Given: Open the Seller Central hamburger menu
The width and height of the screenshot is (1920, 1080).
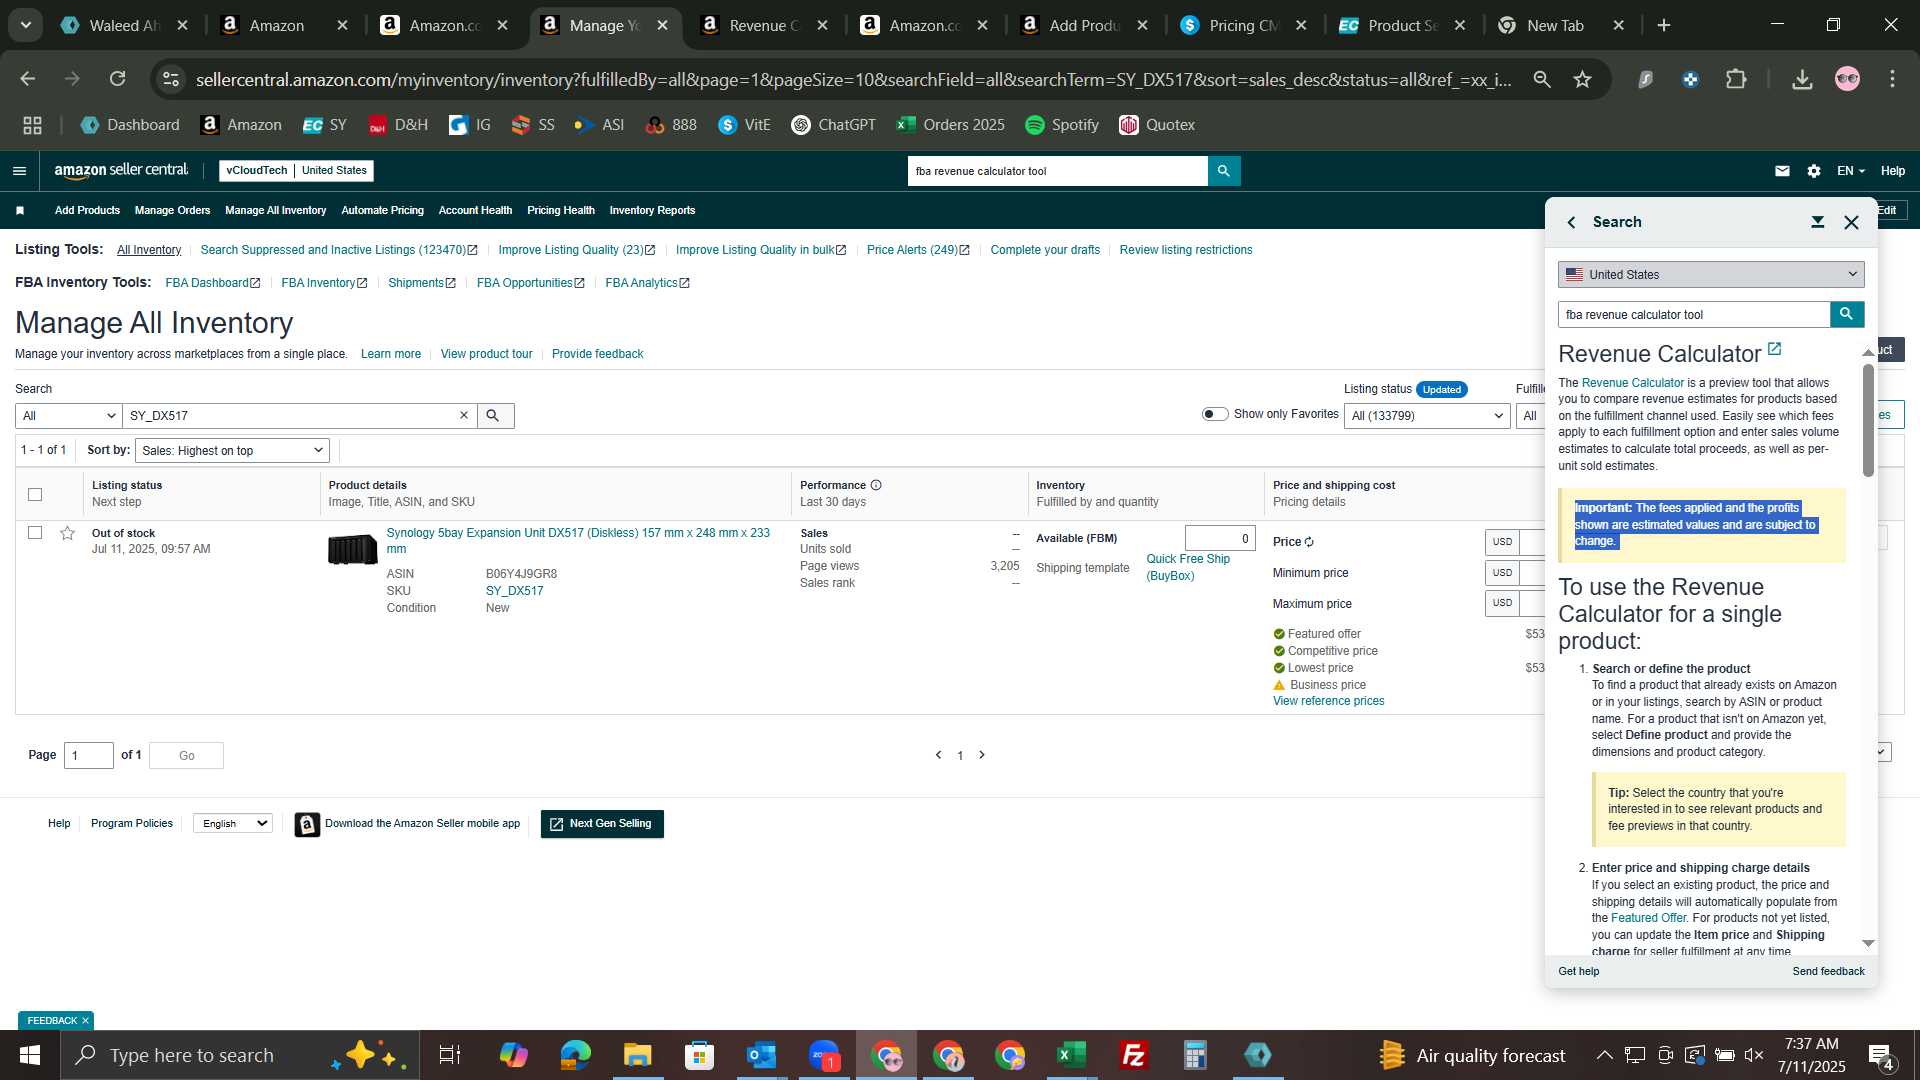Looking at the screenshot, I should 19,171.
